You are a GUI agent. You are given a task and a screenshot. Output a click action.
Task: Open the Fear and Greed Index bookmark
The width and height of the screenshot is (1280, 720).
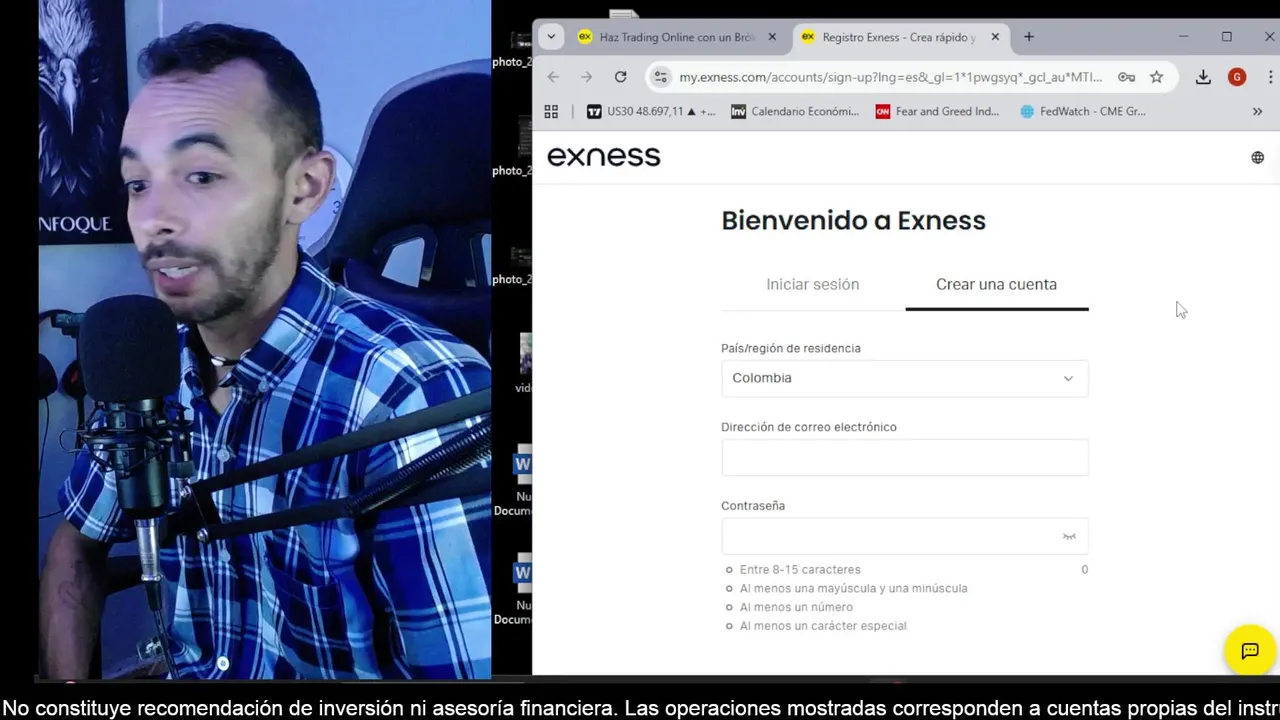coord(938,112)
